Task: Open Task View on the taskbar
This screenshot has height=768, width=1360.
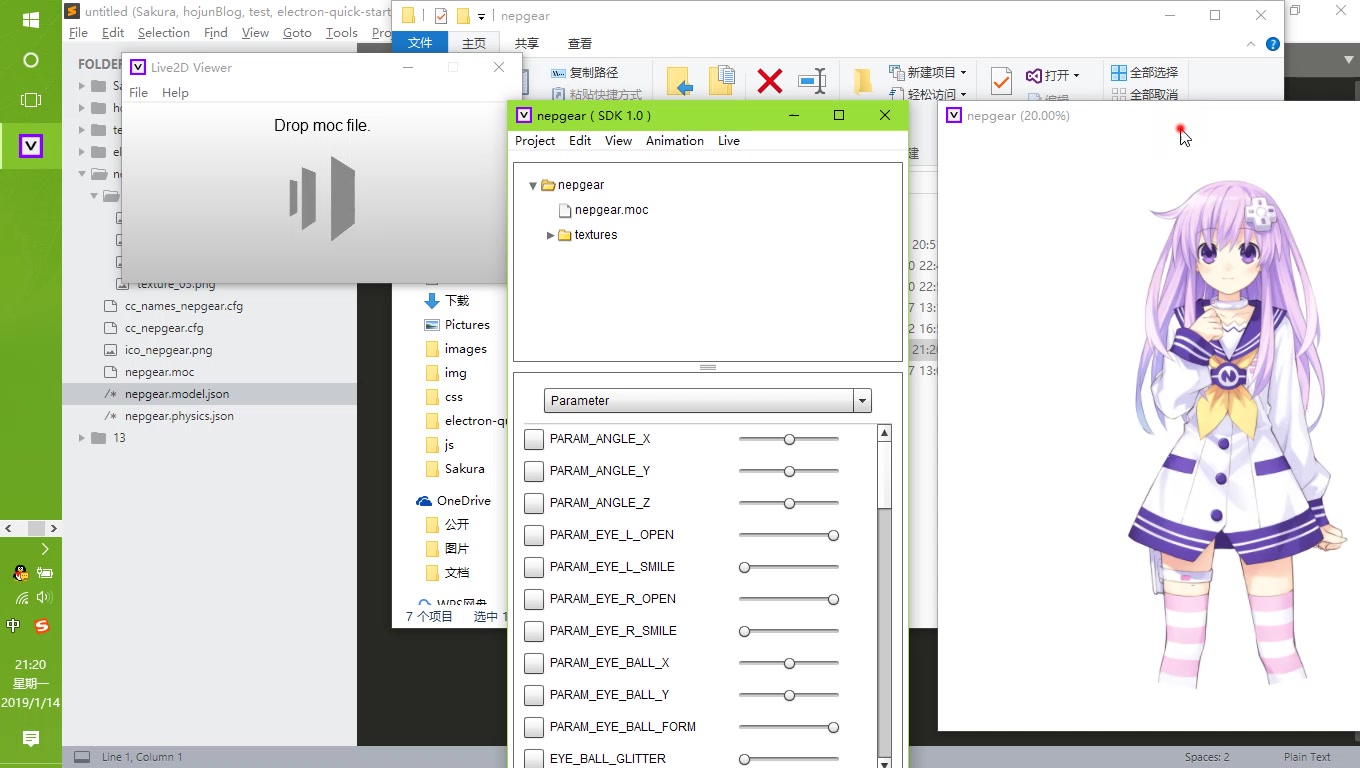Action: click(31, 100)
